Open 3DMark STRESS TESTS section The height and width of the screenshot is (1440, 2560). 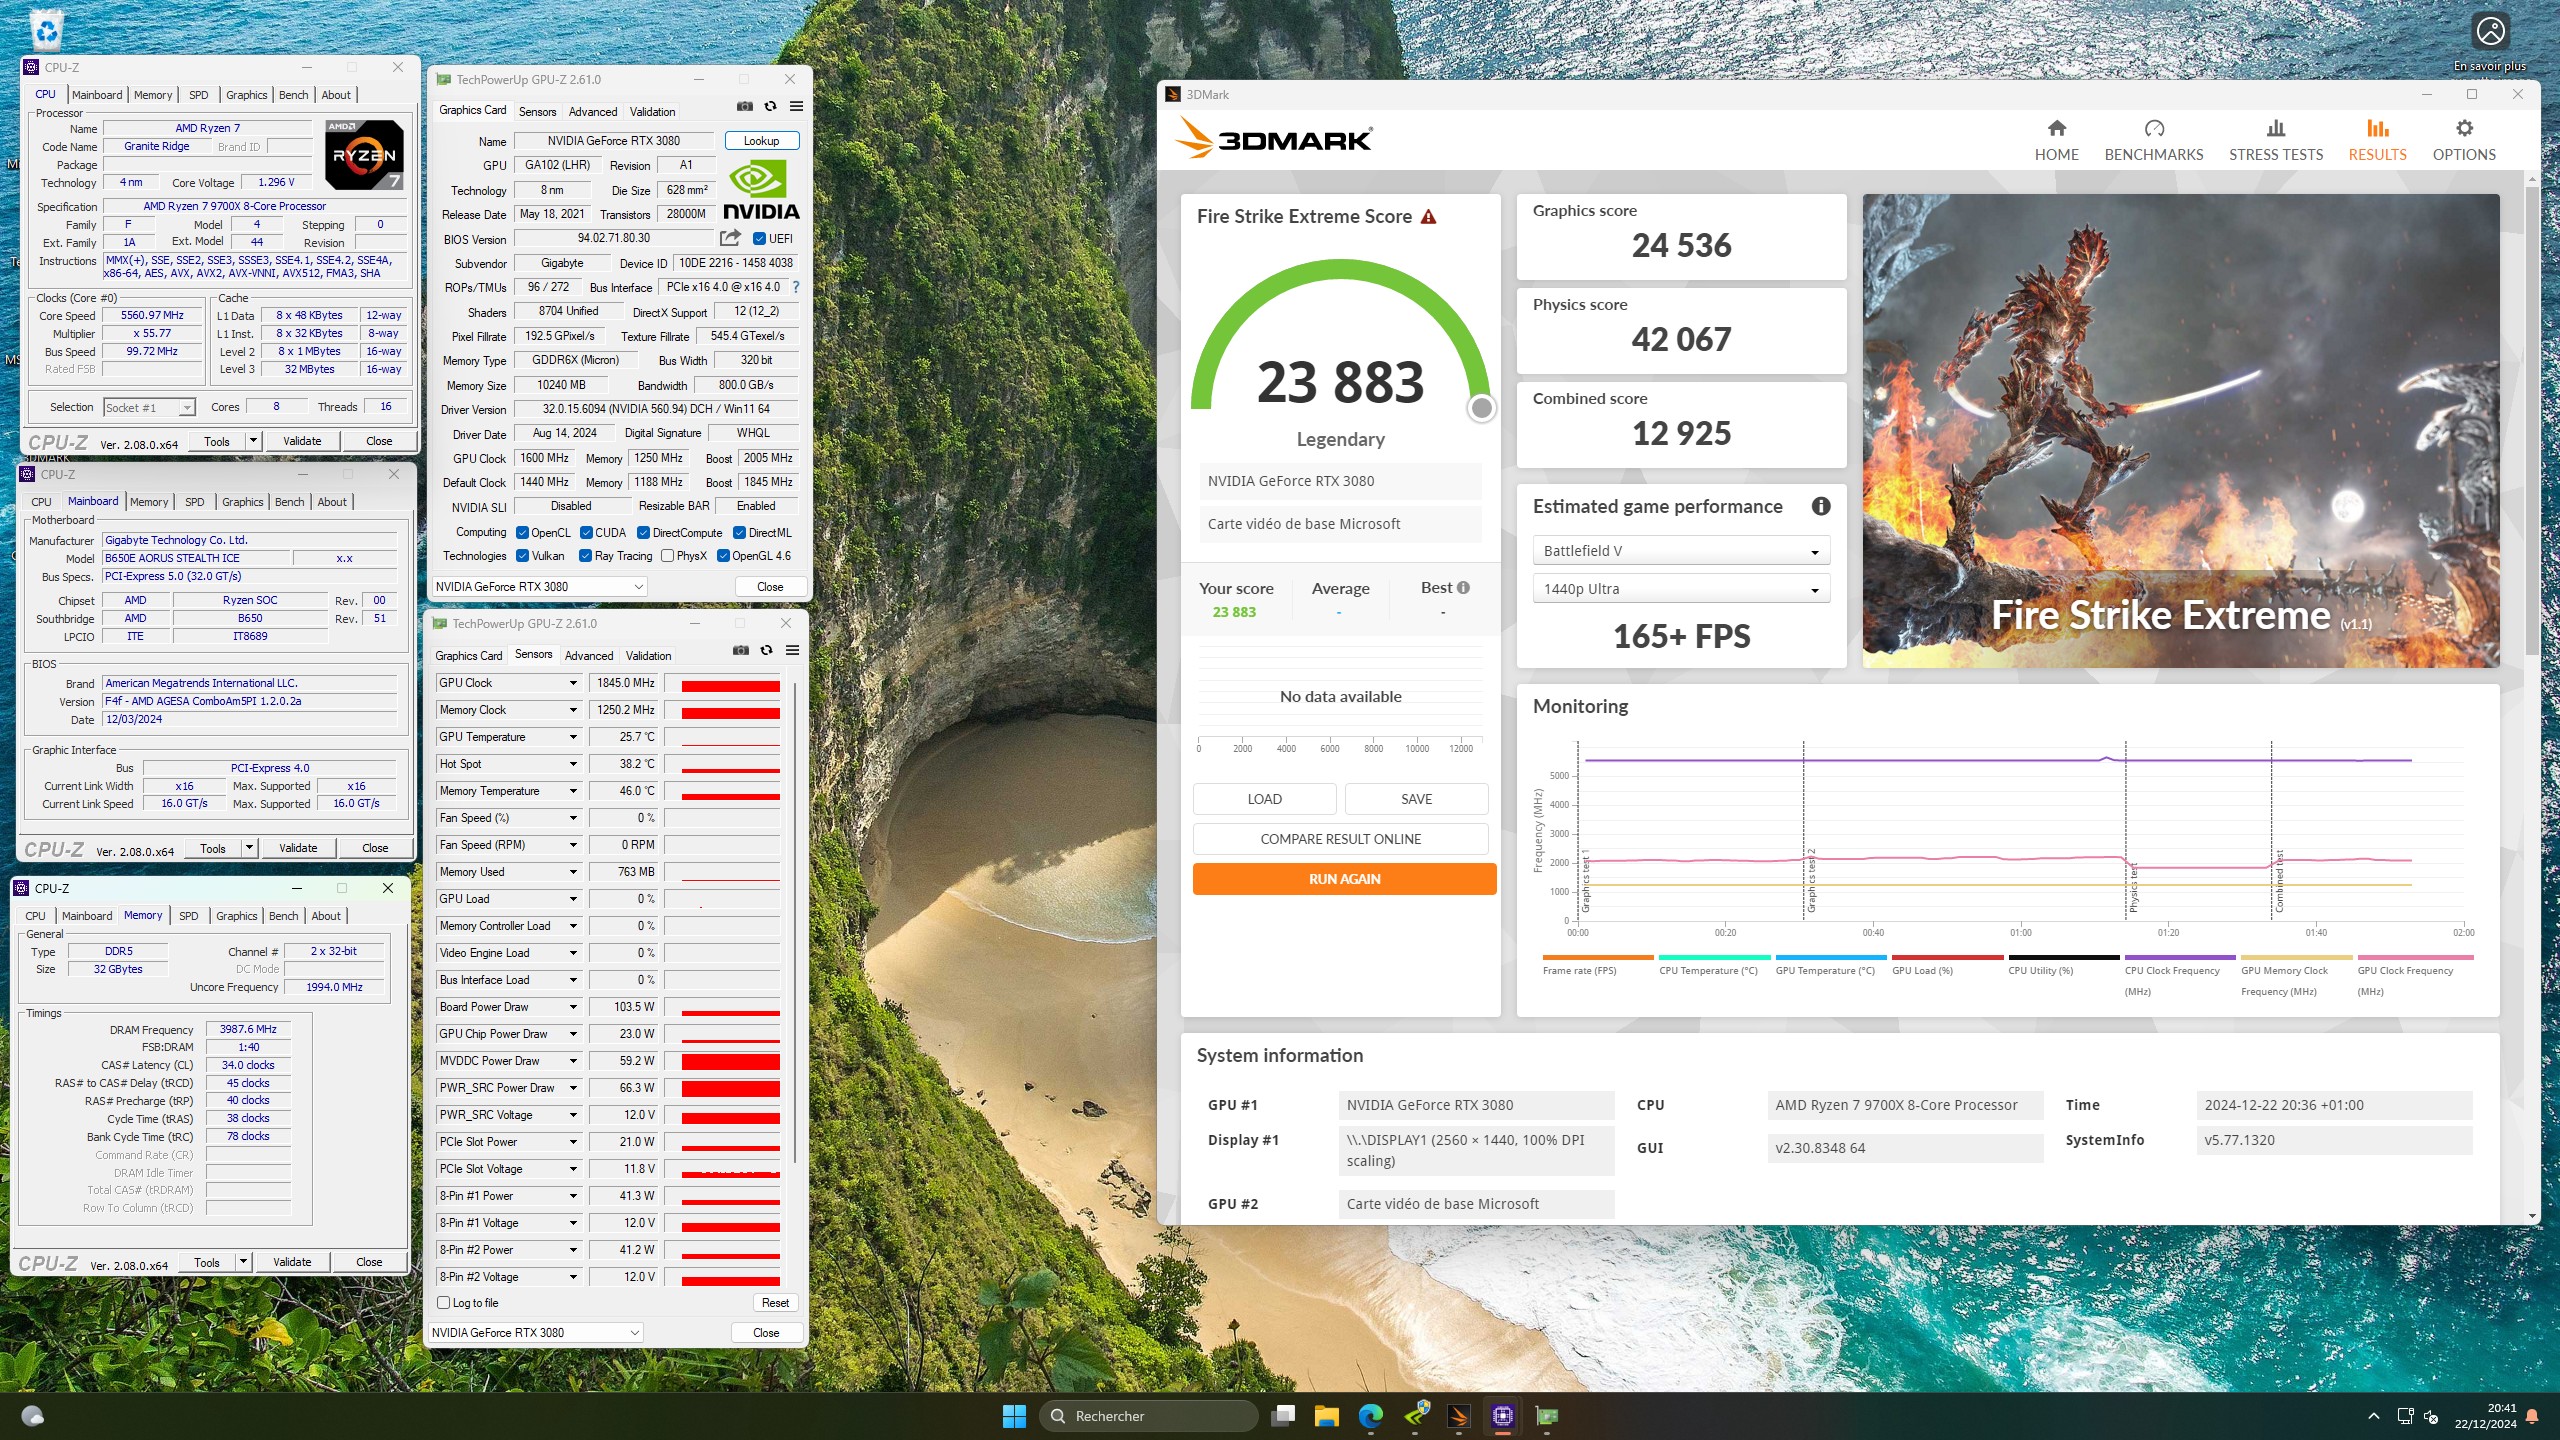[x=2275, y=140]
